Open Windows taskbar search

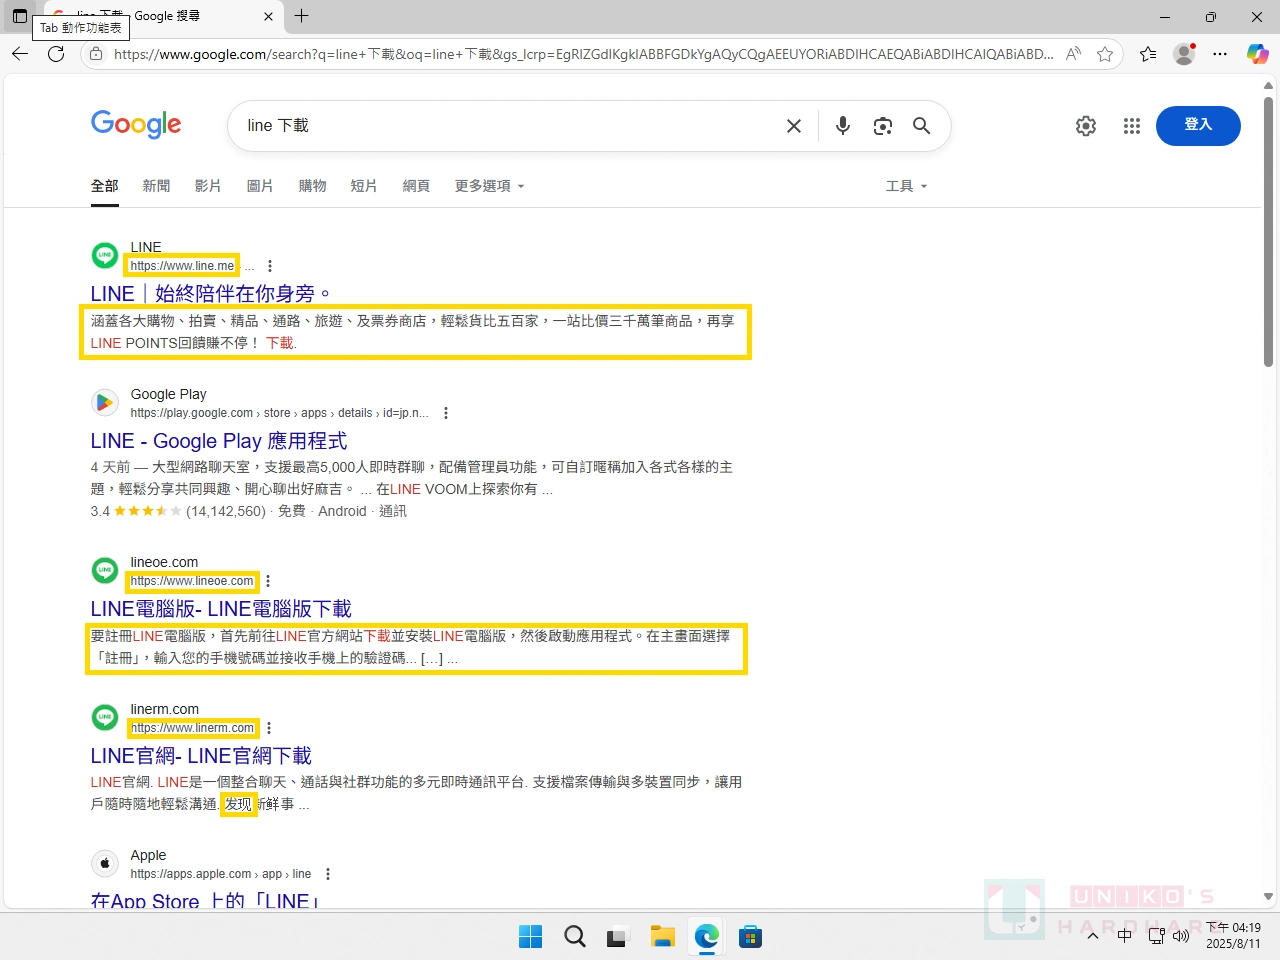pyautogui.click(x=575, y=937)
